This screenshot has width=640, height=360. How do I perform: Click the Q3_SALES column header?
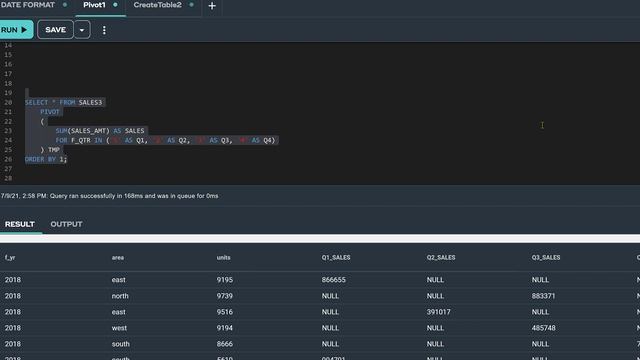pos(546,258)
